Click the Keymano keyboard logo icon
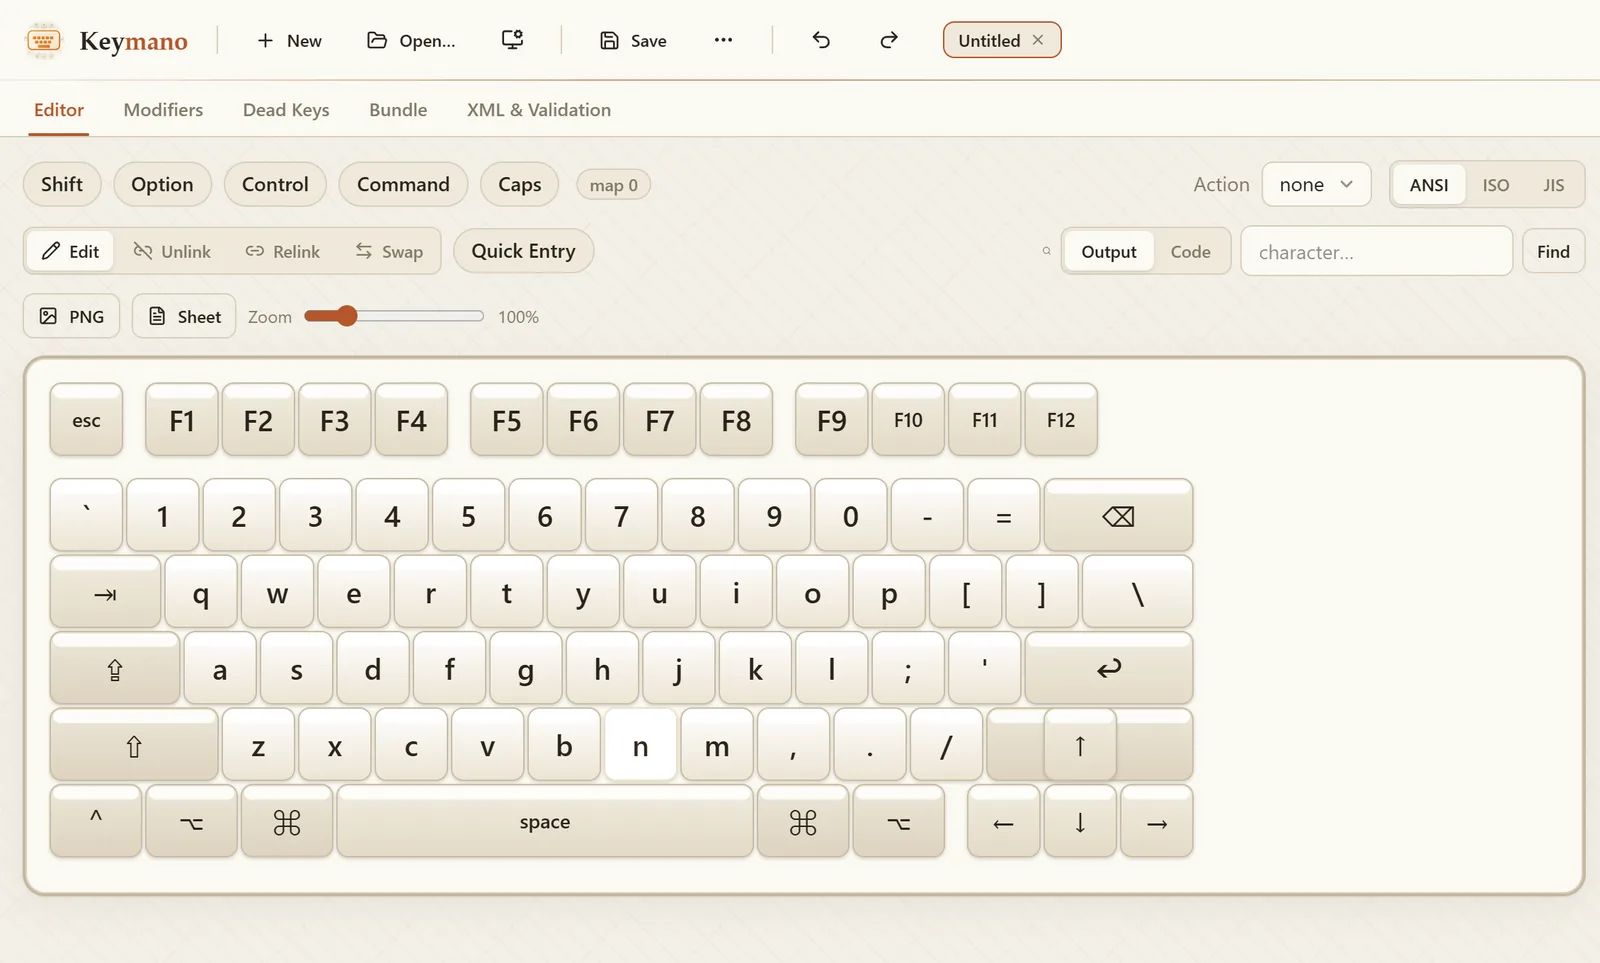This screenshot has height=963, width=1600. point(43,40)
